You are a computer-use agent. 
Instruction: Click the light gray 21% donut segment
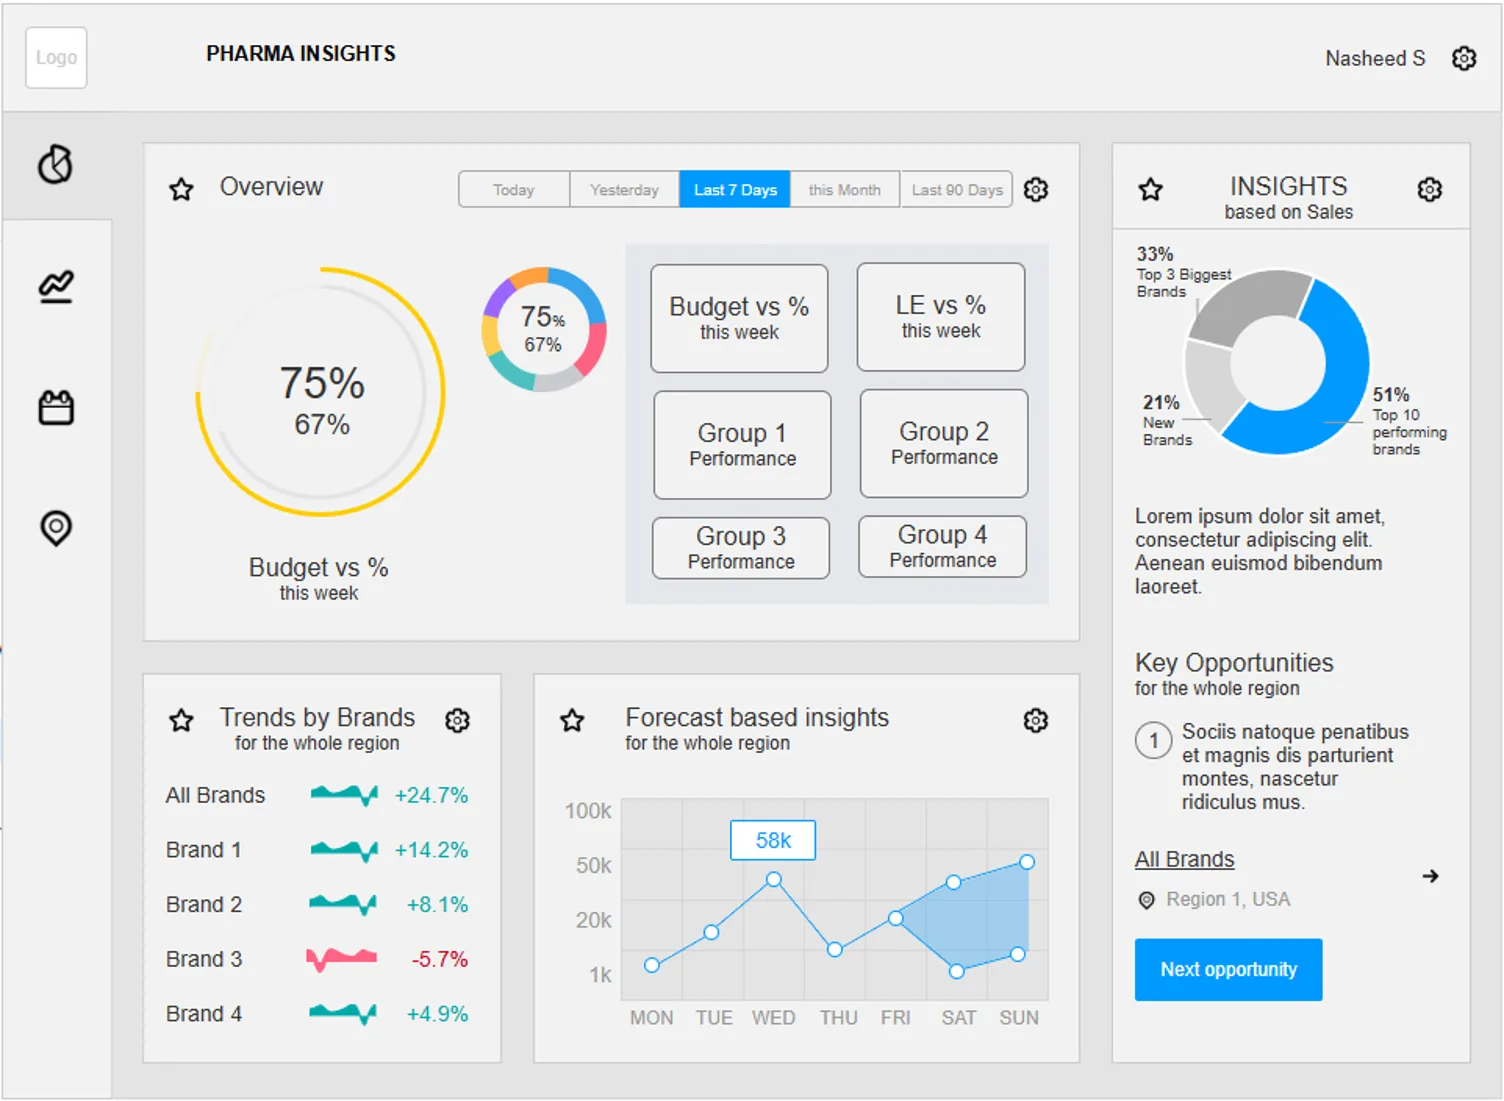tap(1212, 385)
